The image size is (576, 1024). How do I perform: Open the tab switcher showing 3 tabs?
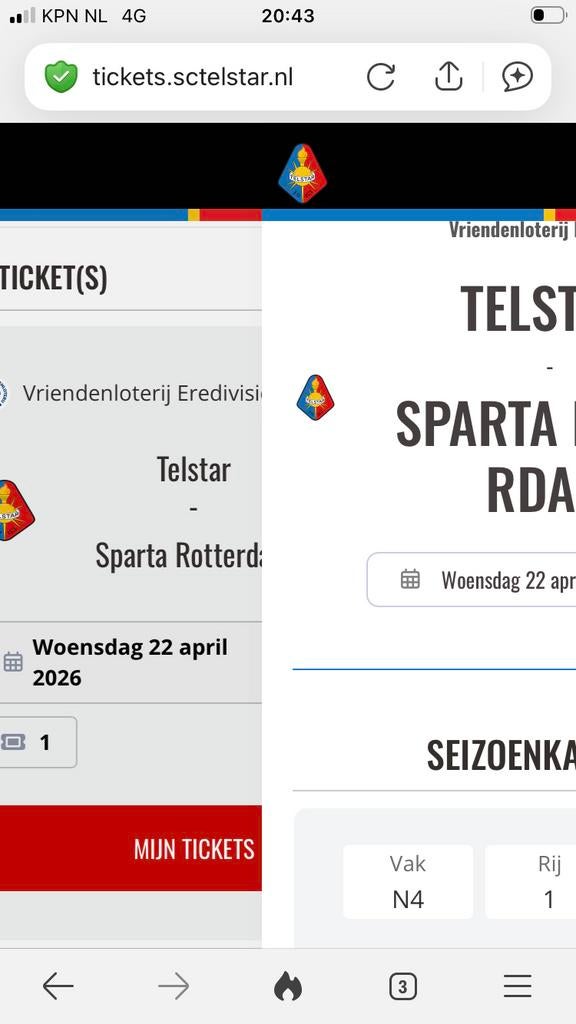(x=402, y=986)
